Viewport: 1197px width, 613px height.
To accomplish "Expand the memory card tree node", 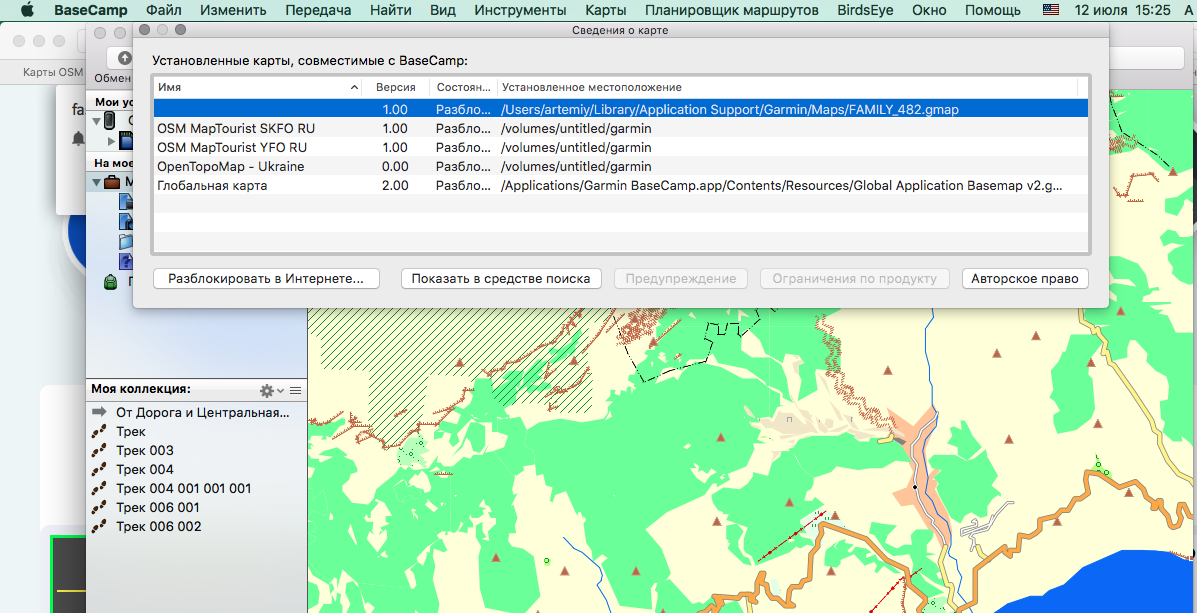I will click(112, 141).
